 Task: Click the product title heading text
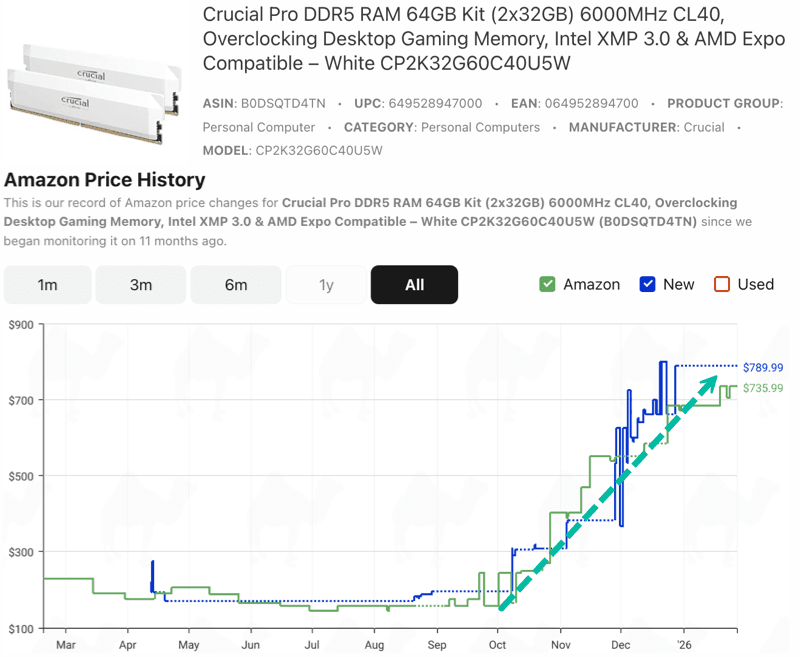click(x=490, y=39)
